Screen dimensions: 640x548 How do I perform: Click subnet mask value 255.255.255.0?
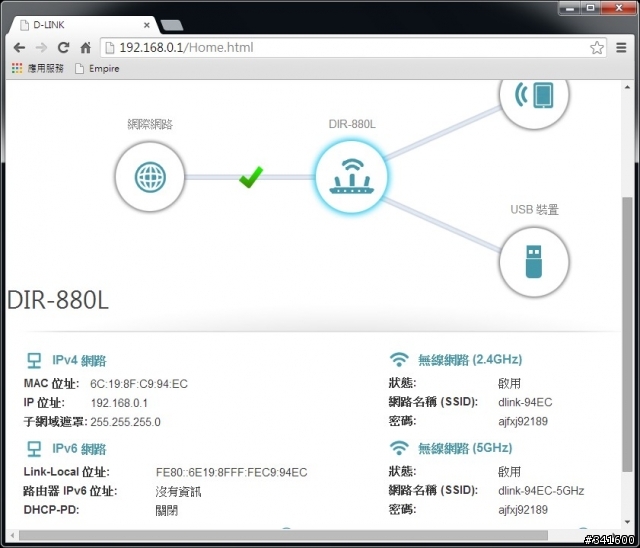click(x=125, y=422)
